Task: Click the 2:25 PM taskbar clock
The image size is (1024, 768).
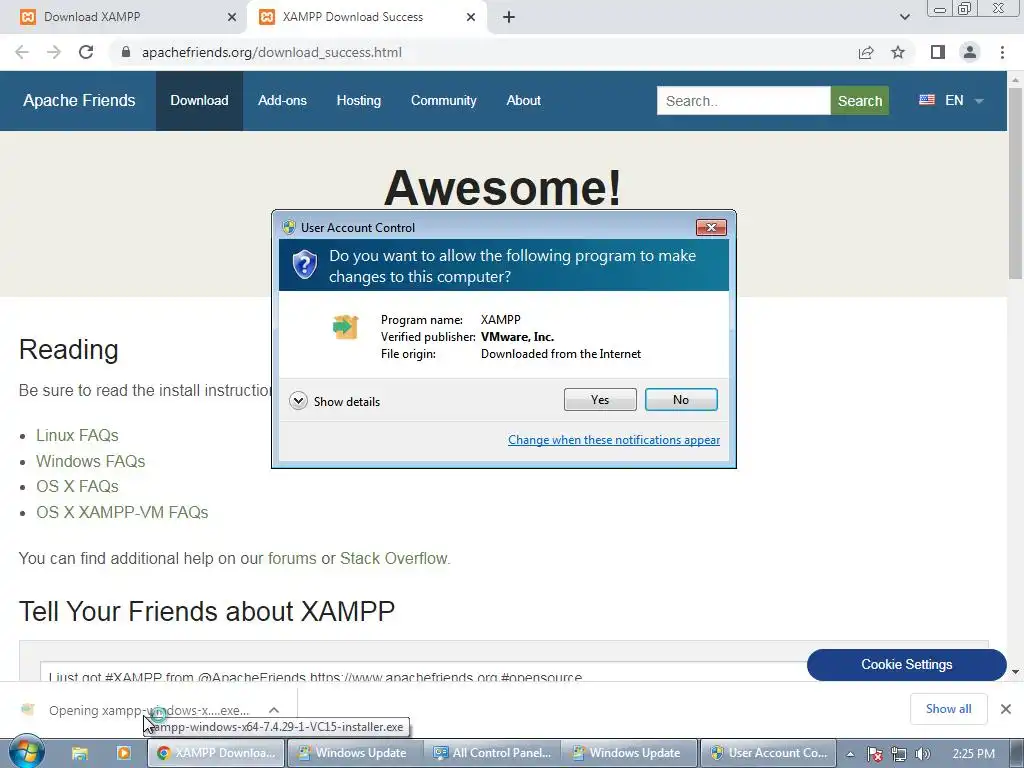Action: pyautogui.click(x=973, y=754)
